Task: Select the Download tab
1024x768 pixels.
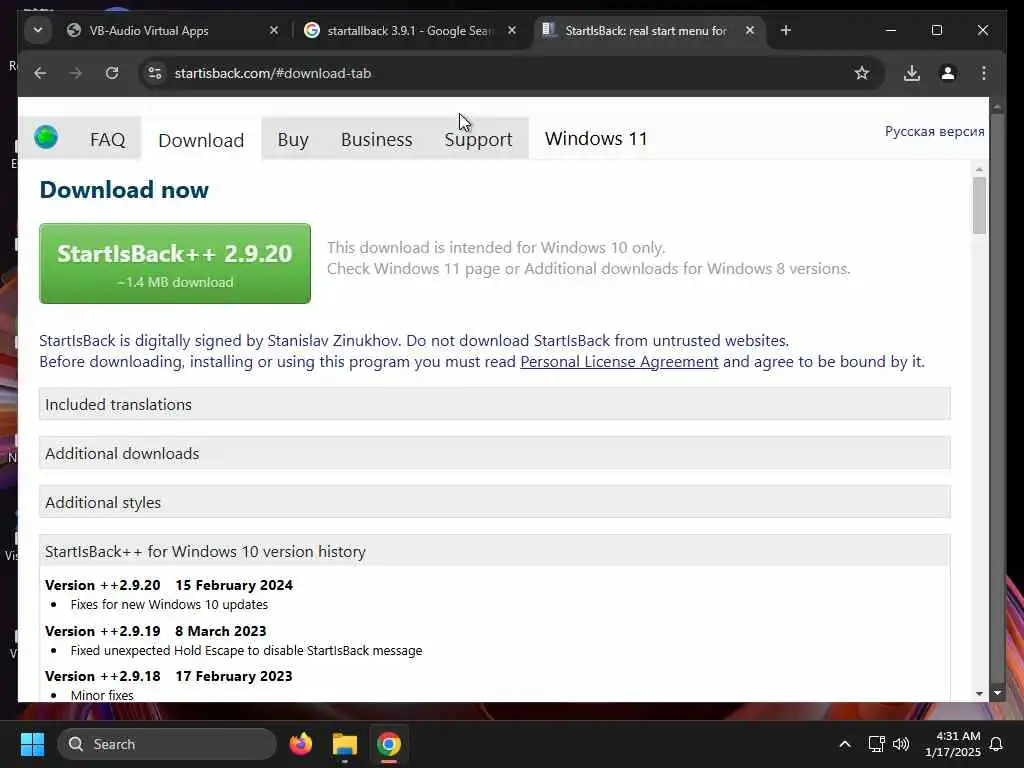Action: 201,140
